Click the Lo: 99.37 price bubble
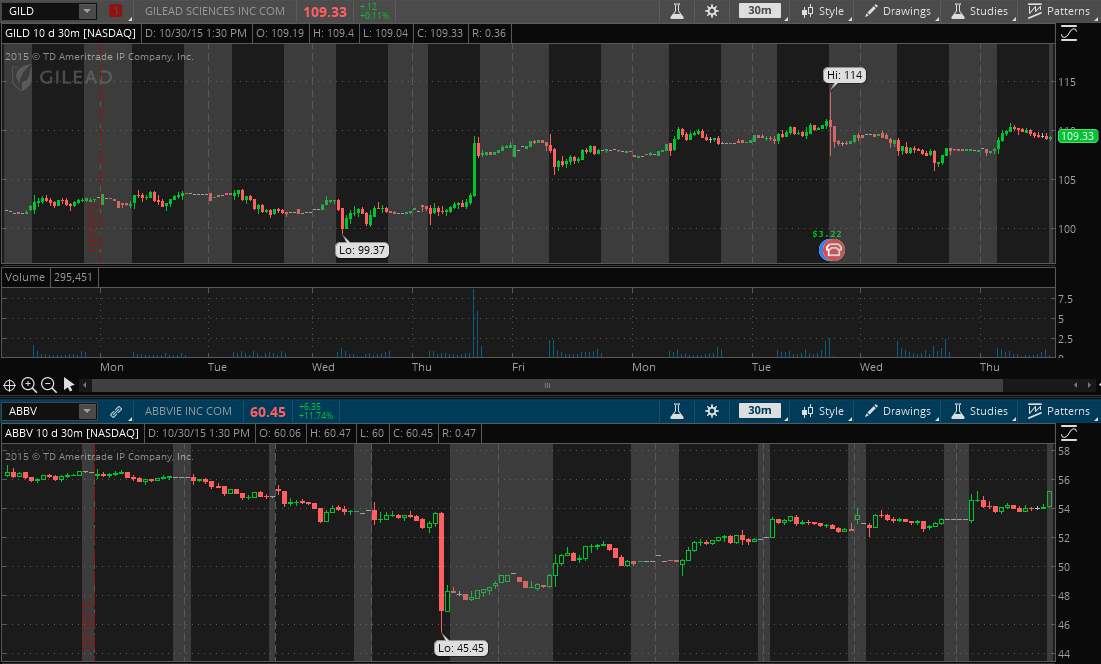This screenshot has height=664, width=1101. point(362,250)
